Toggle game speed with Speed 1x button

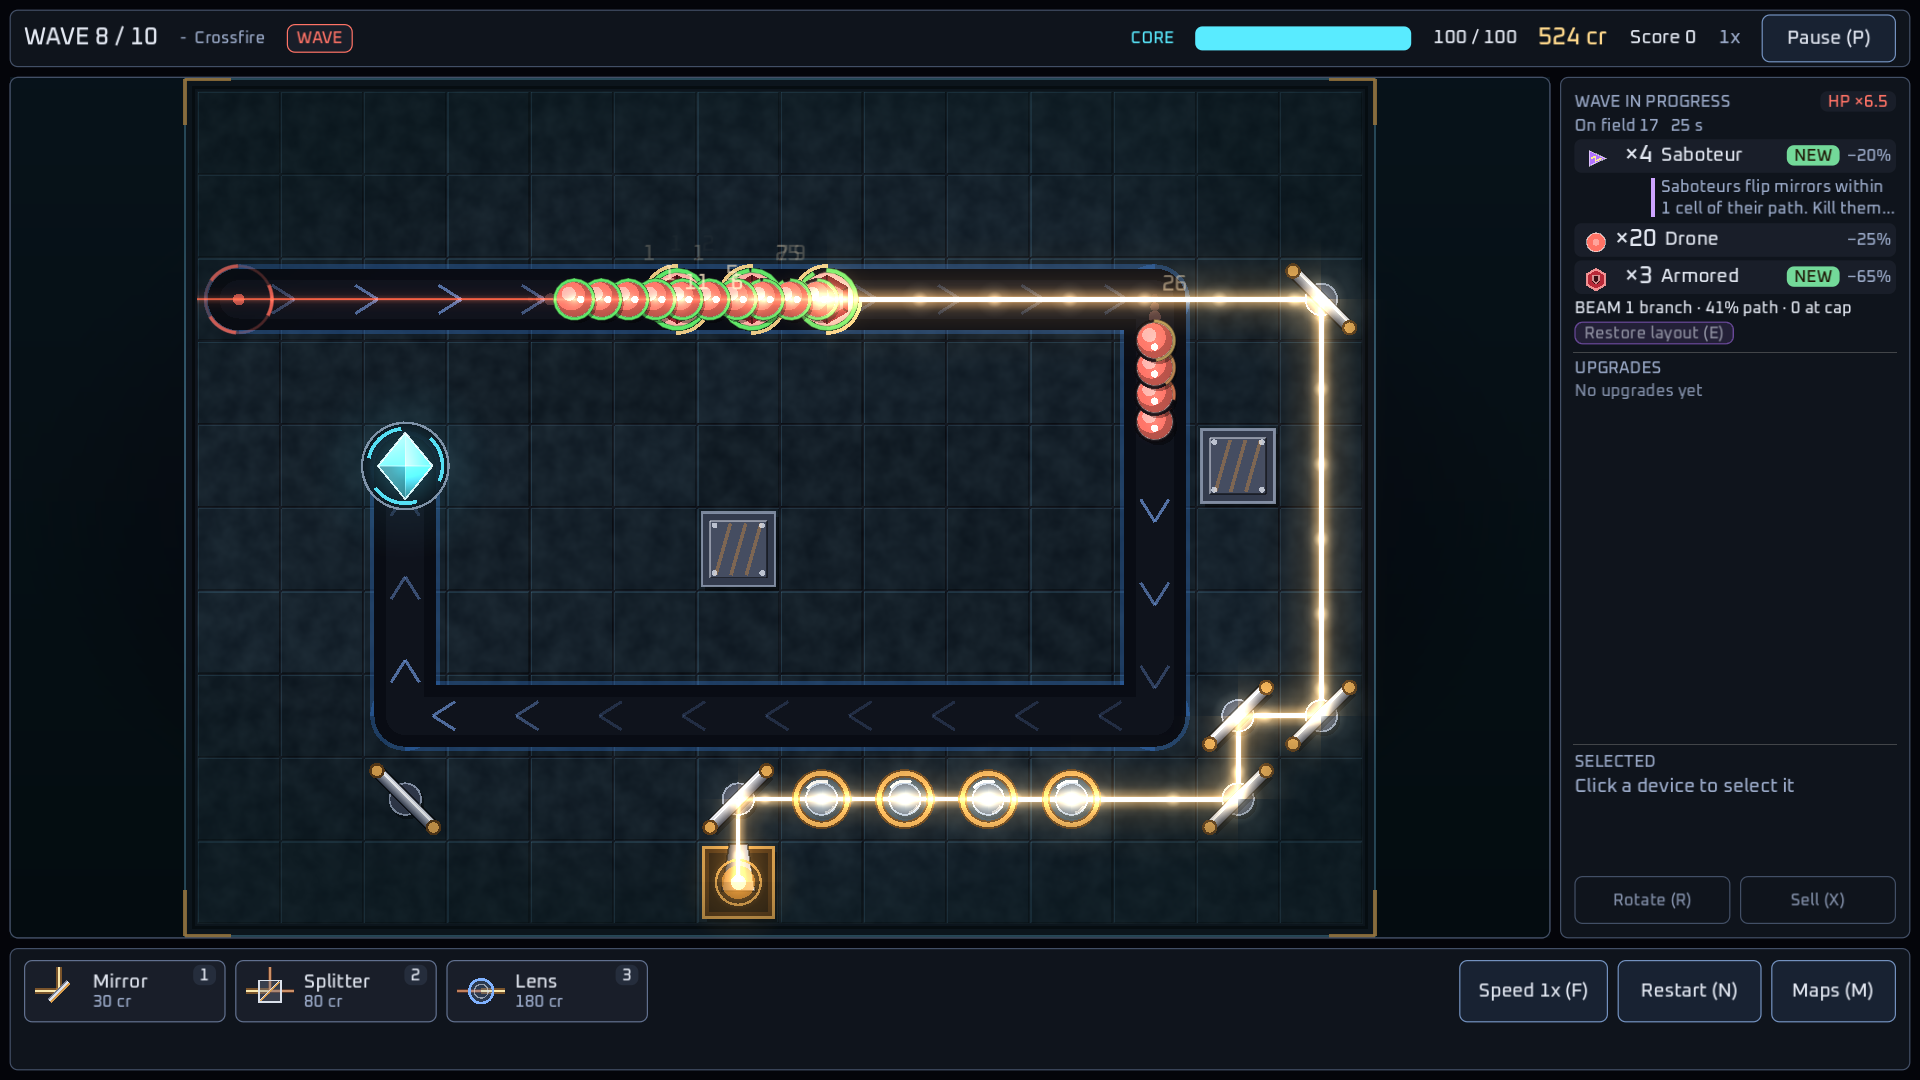click(1532, 991)
